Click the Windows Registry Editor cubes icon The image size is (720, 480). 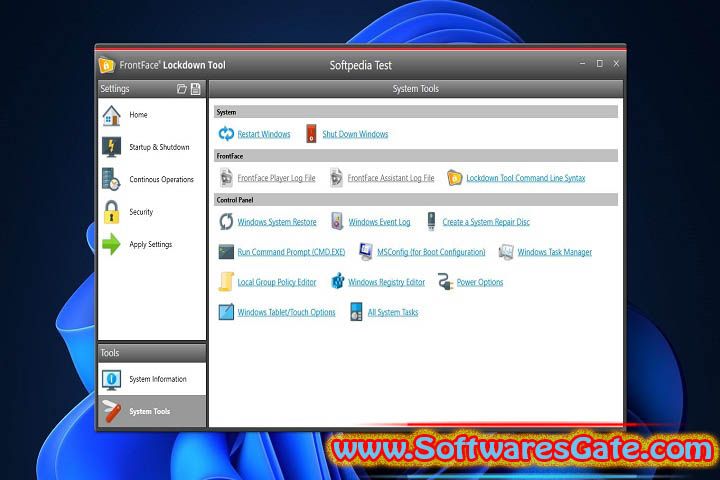[338, 281]
